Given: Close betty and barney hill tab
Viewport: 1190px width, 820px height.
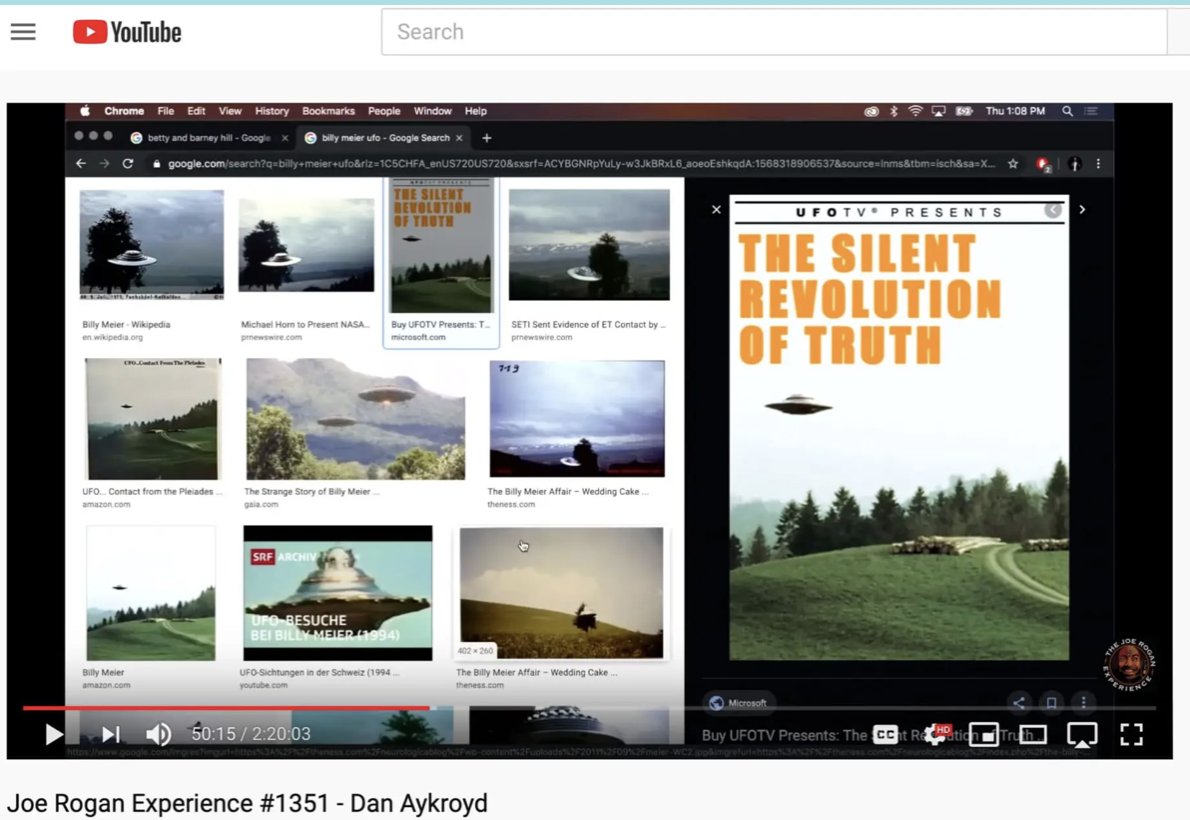Looking at the screenshot, I should point(285,138).
